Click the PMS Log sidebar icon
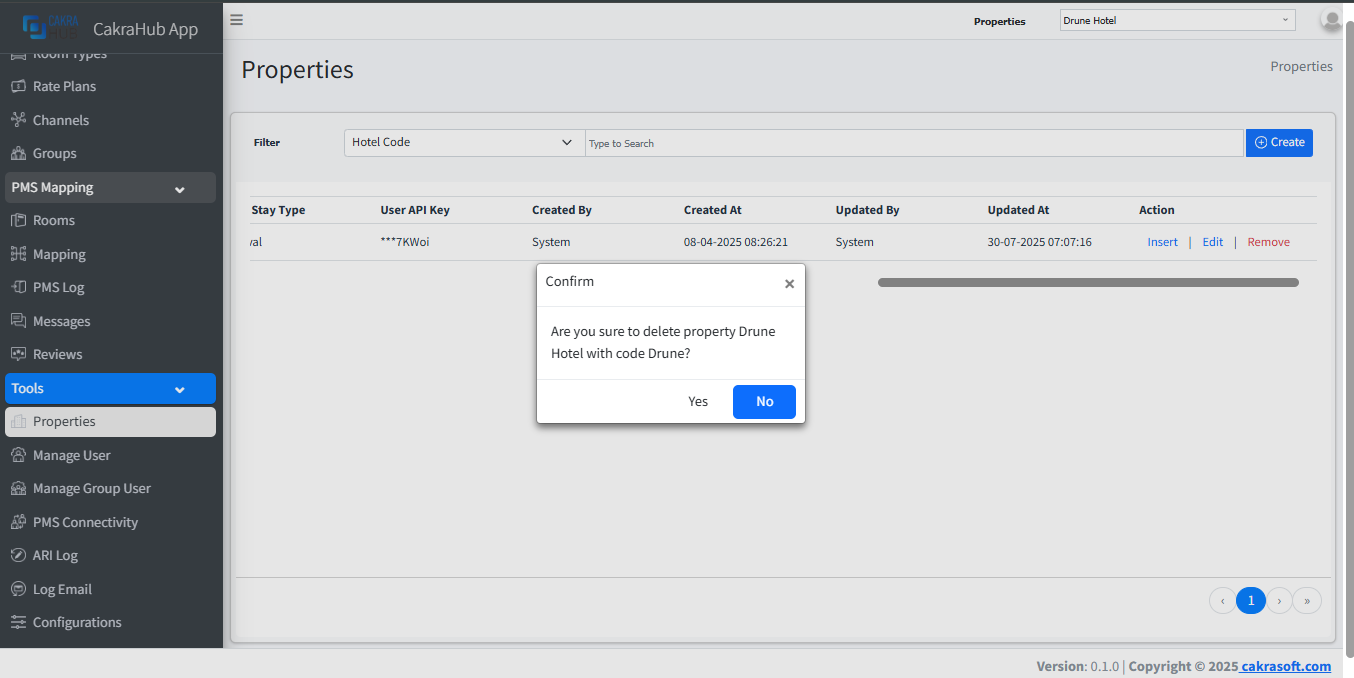The height and width of the screenshot is (678, 1354). point(18,288)
